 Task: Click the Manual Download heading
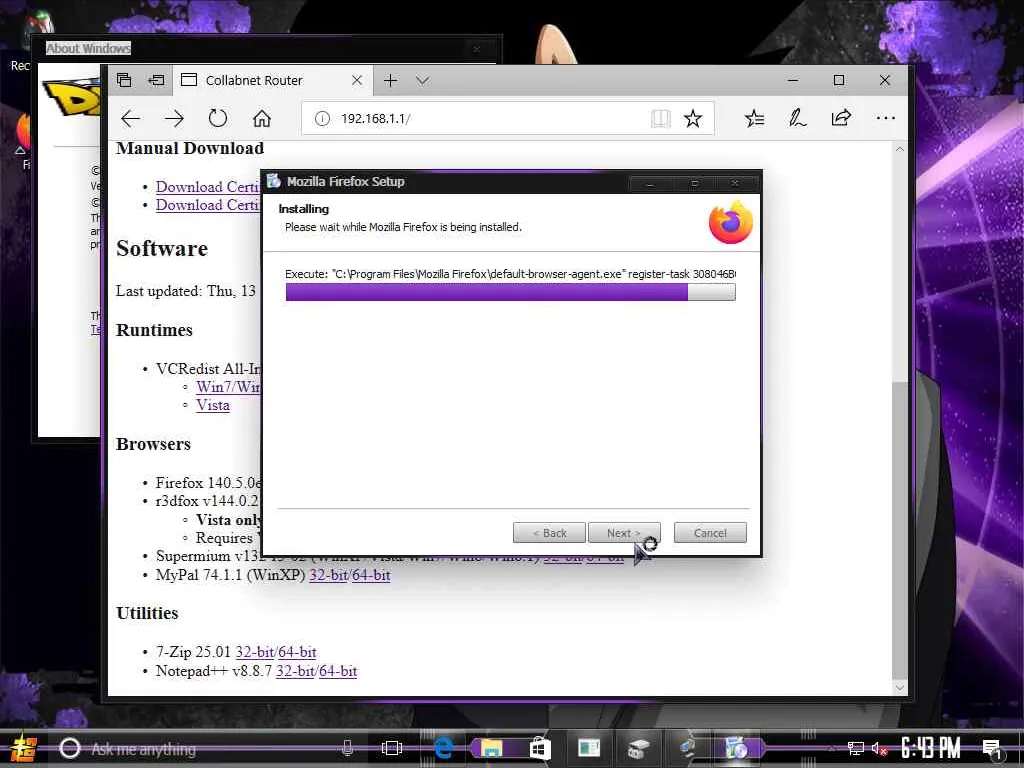[x=190, y=148]
